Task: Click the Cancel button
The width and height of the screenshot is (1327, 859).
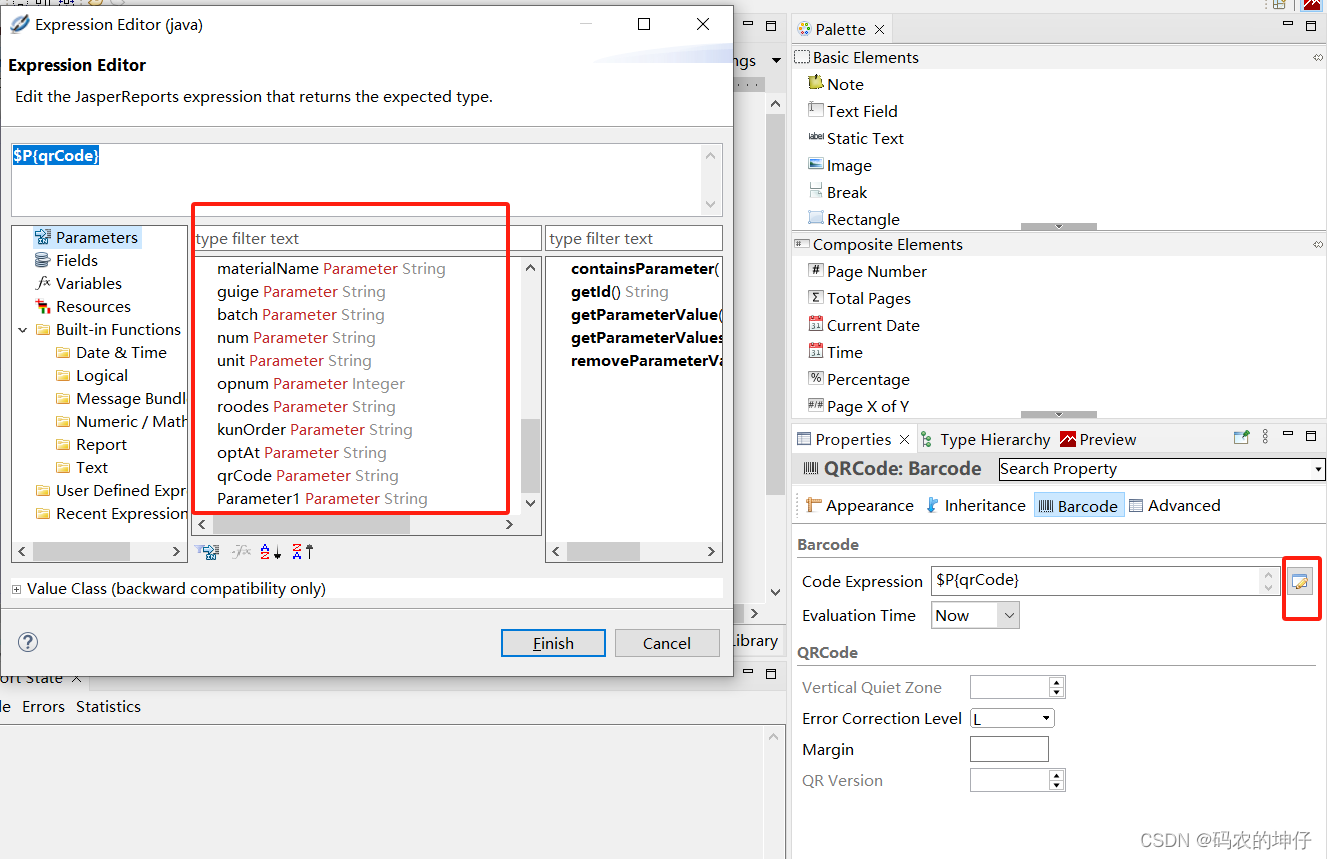Action: (x=667, y=642)
